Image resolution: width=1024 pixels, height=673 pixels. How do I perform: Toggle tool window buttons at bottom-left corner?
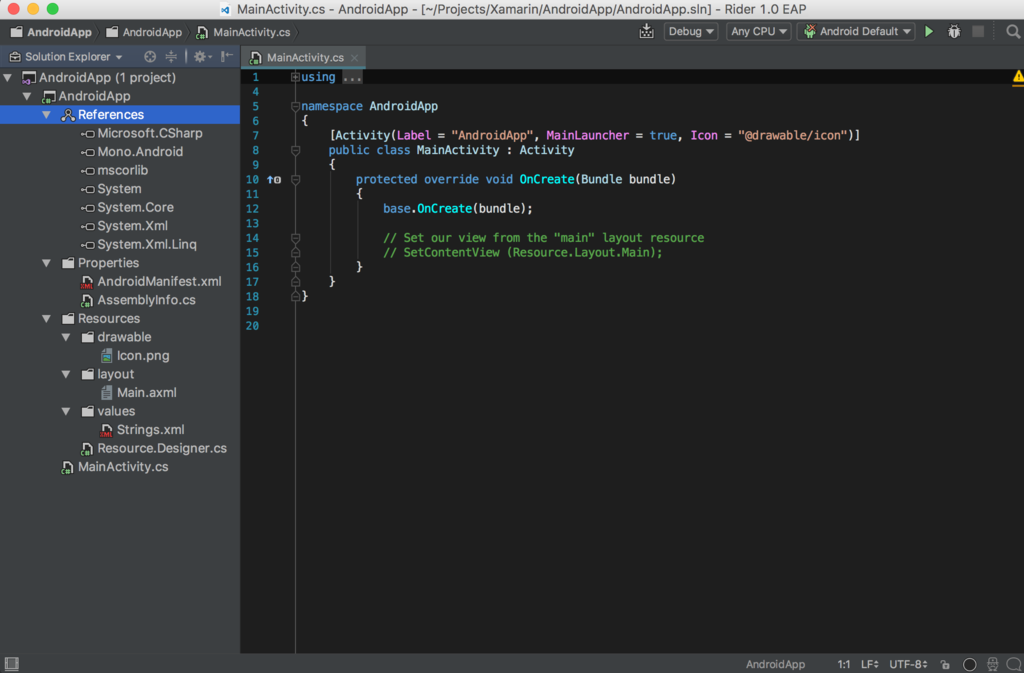(11, 664)
